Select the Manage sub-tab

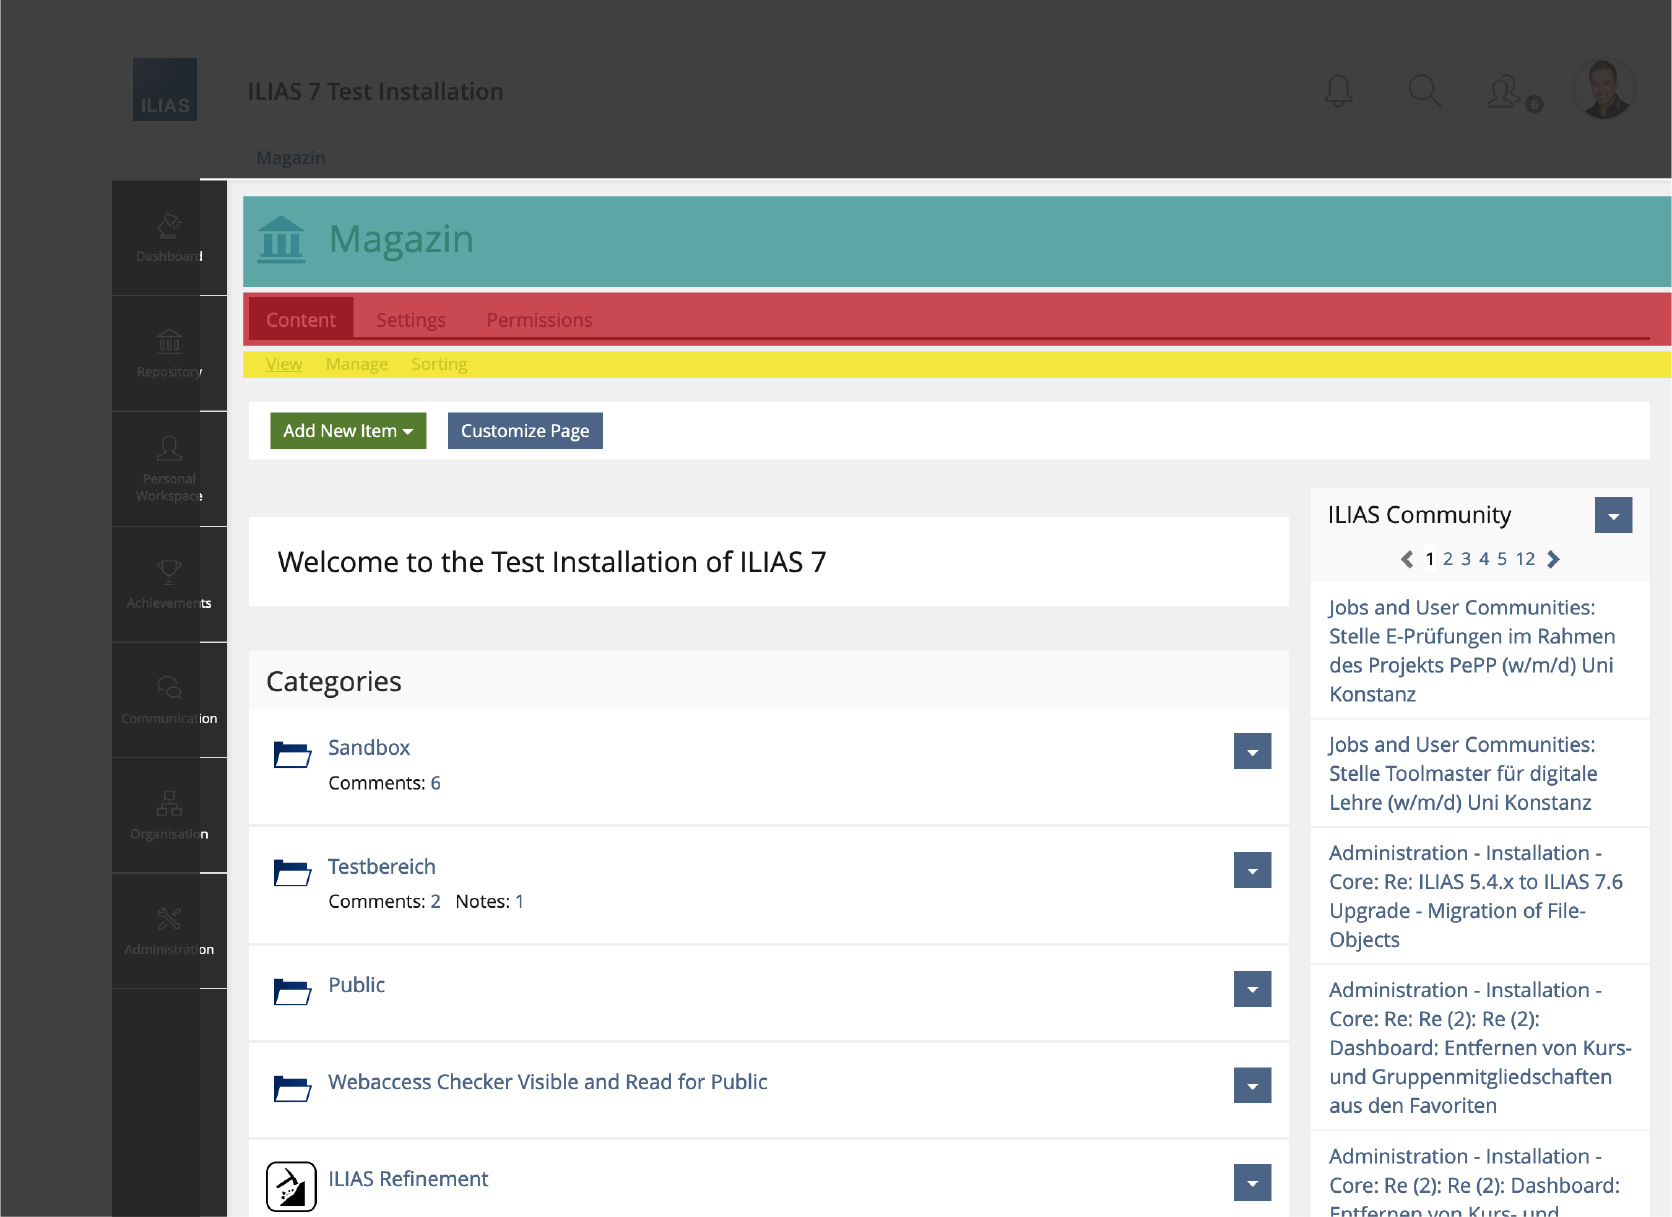[356, 364]
